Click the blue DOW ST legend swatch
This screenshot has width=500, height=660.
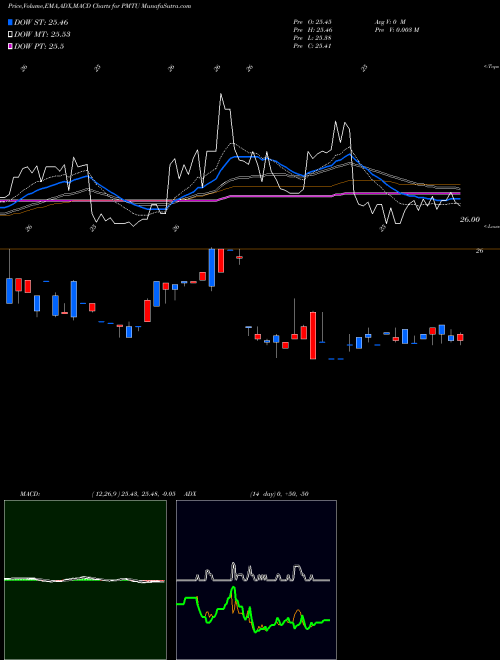coord(10,22)
